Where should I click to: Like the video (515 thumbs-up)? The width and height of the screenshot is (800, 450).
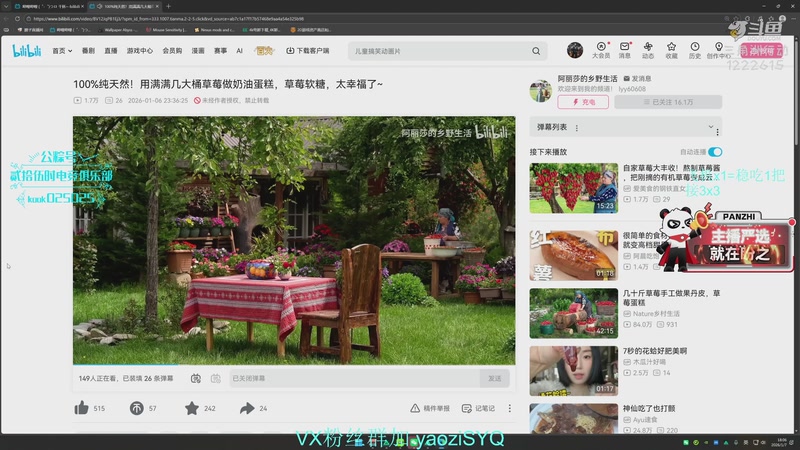point(90,408)
